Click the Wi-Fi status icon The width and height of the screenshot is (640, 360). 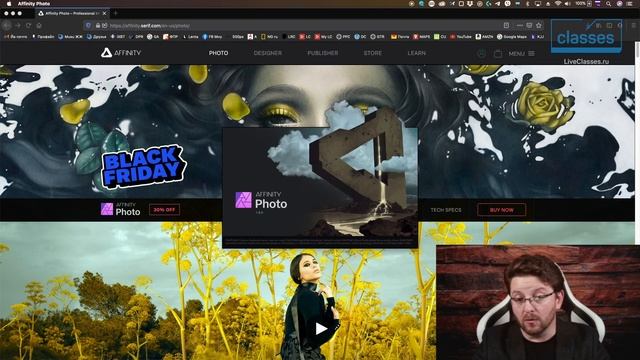(x=558, y=4)
